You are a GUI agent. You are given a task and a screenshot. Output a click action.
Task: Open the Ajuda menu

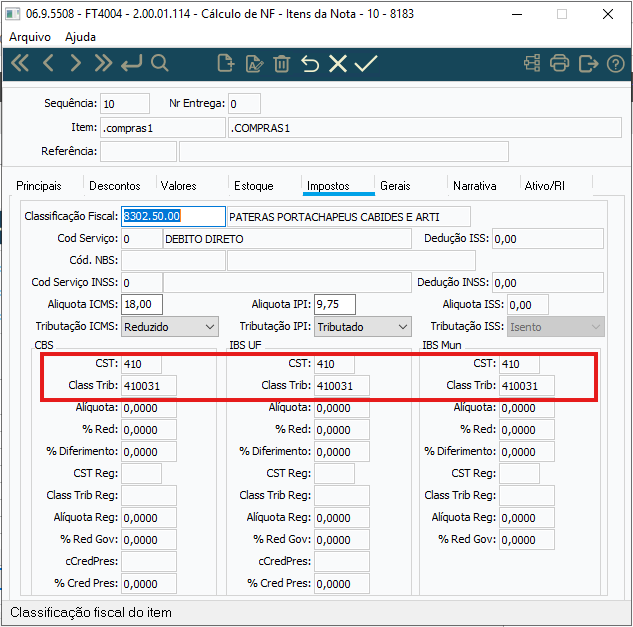pyautogui.click(x=80, y=37)
